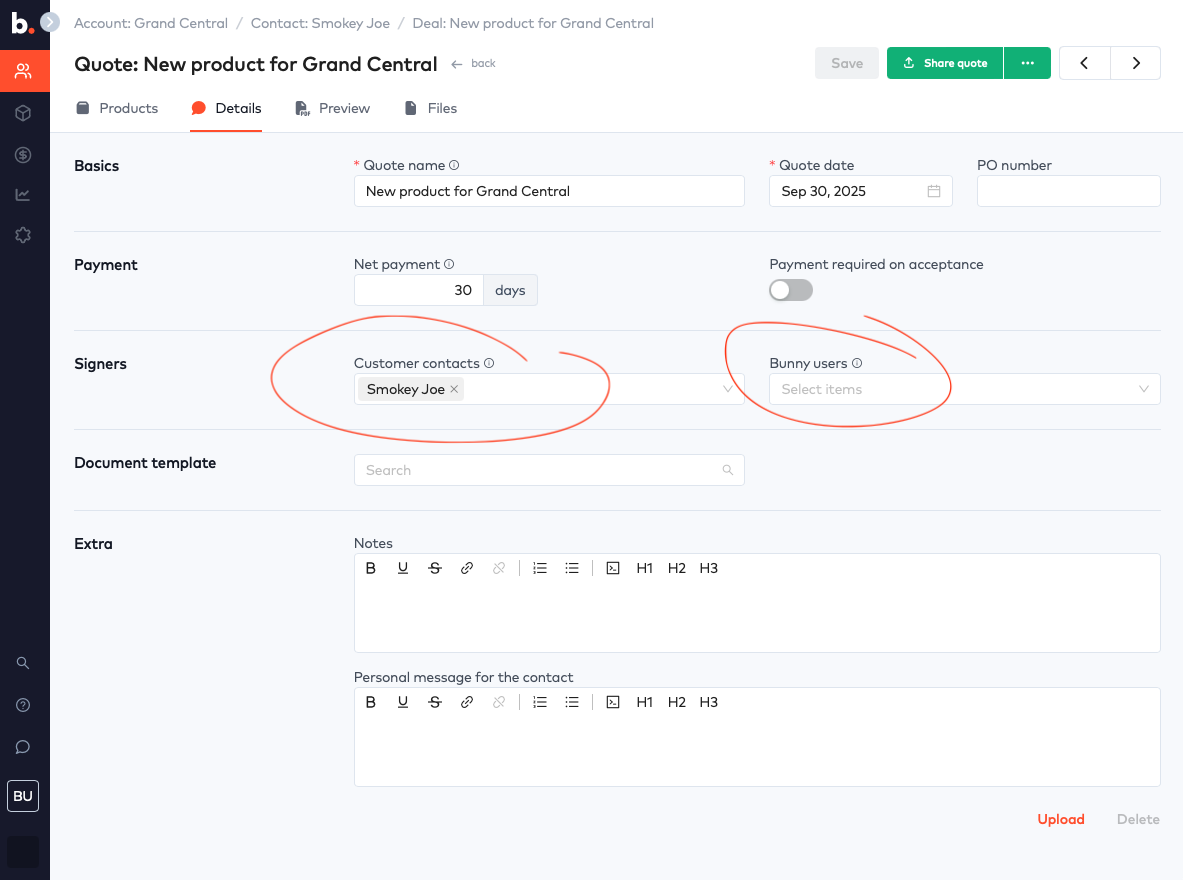Open the more options menu beside Share quote

click(x=1028, y=63)
